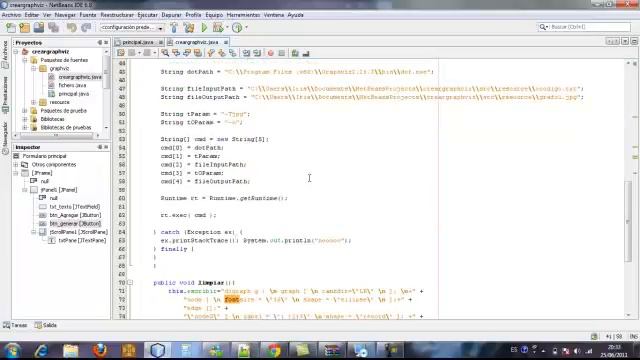Click the Shift Line Left icon
This screenshot has width=640, height=360.
coord(246,53)
